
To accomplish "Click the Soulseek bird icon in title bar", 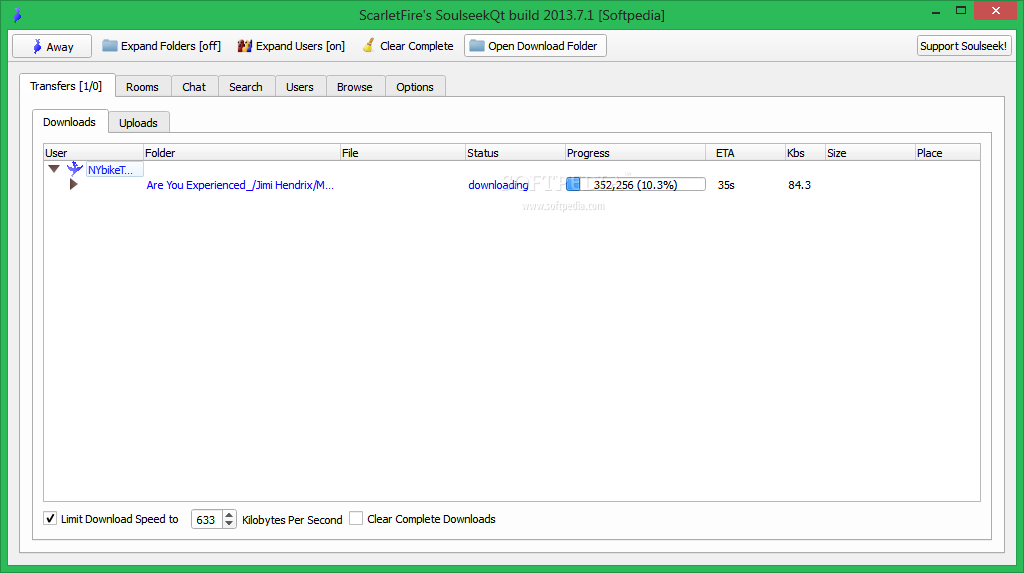I will [17, 14].
